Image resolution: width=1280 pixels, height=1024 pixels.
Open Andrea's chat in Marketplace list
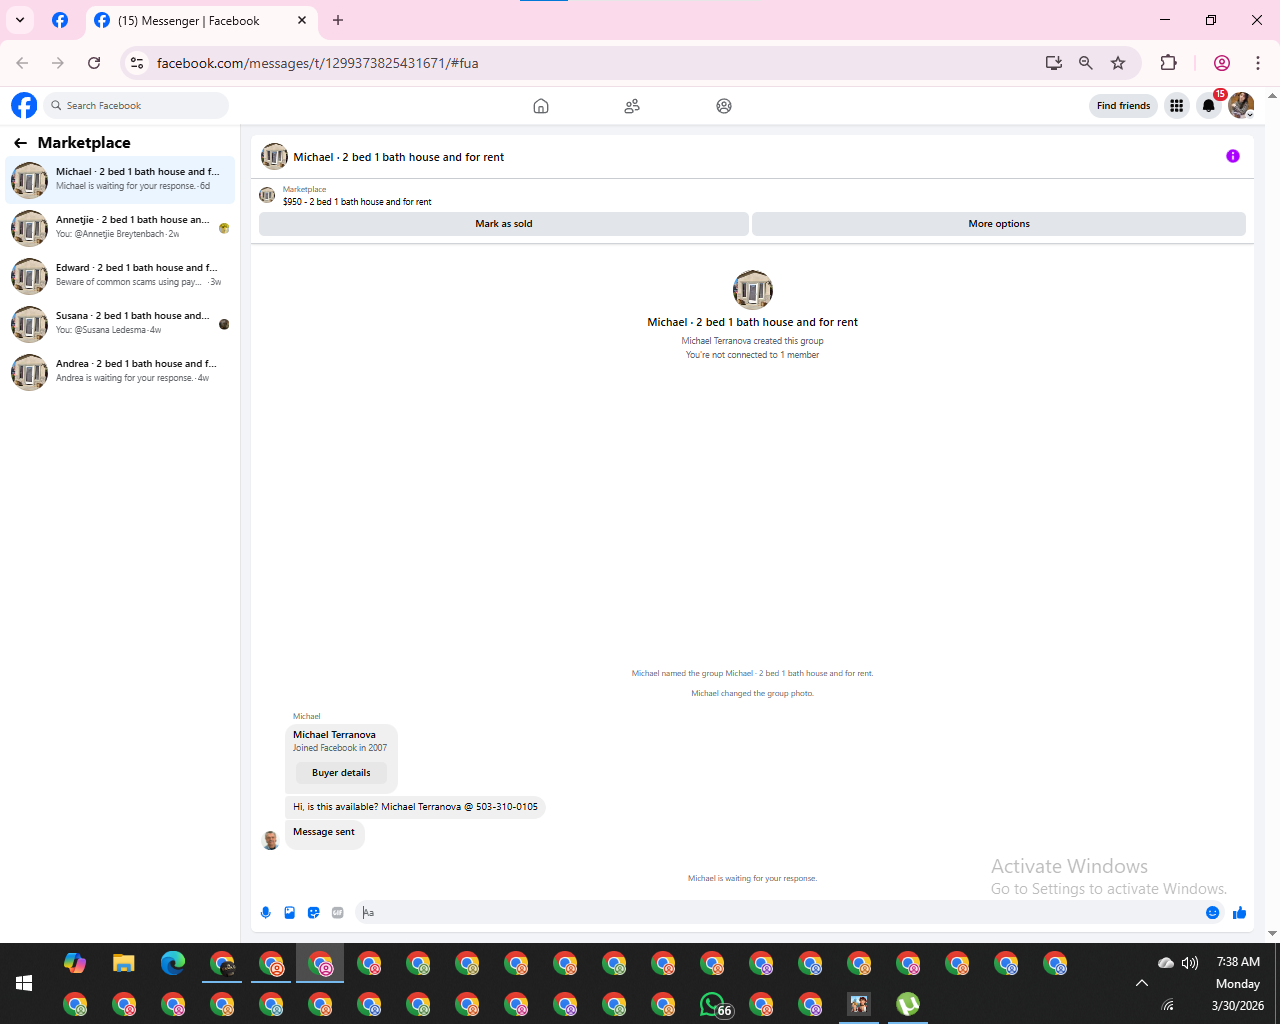pyautogui.click(x=120, y=371)
